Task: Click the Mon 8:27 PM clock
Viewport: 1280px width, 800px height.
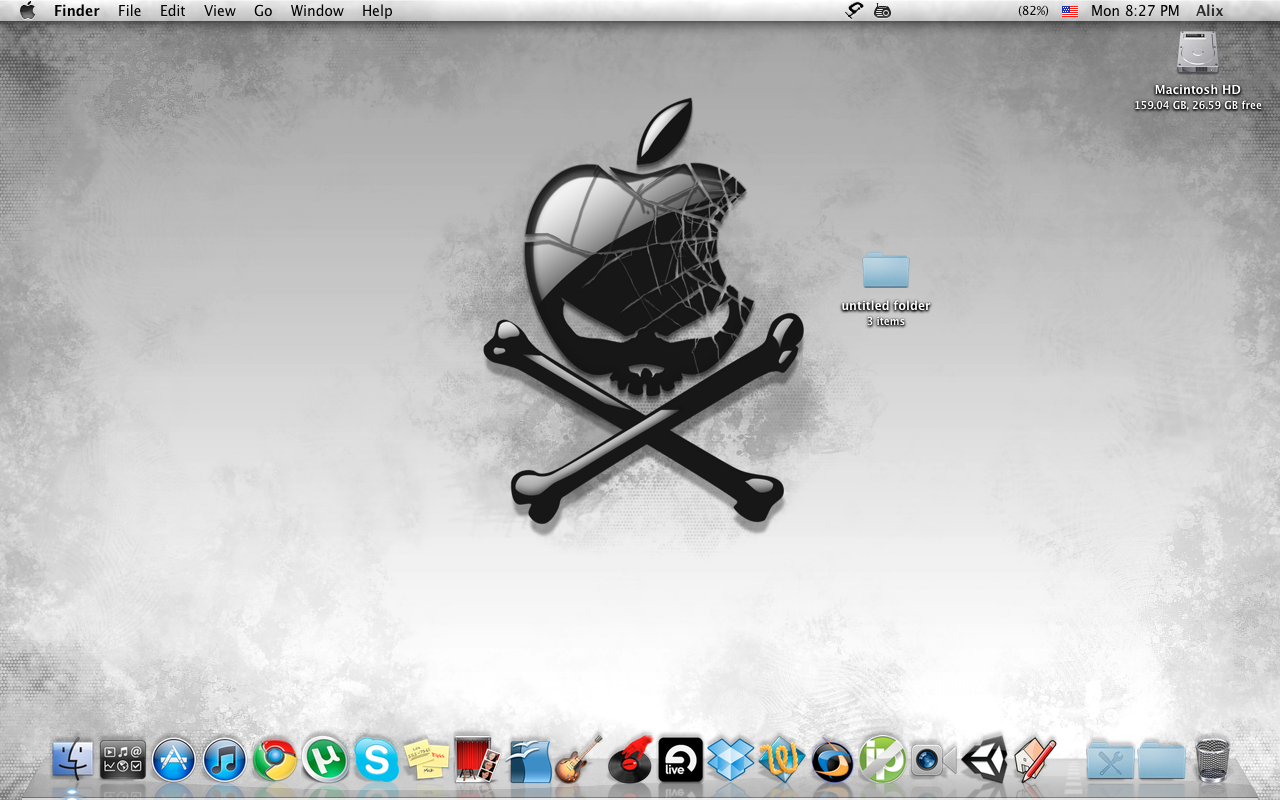Action: pos(1135,11)
